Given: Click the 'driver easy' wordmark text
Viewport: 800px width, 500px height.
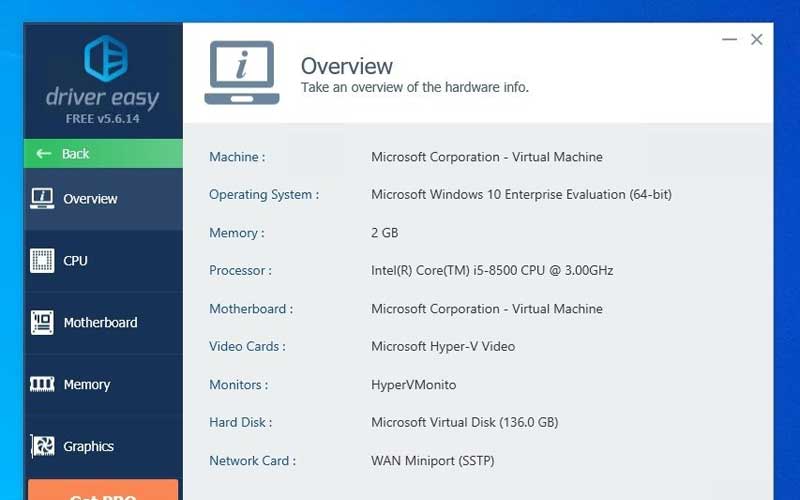Looking at the screenshot, I should (103, 97).
